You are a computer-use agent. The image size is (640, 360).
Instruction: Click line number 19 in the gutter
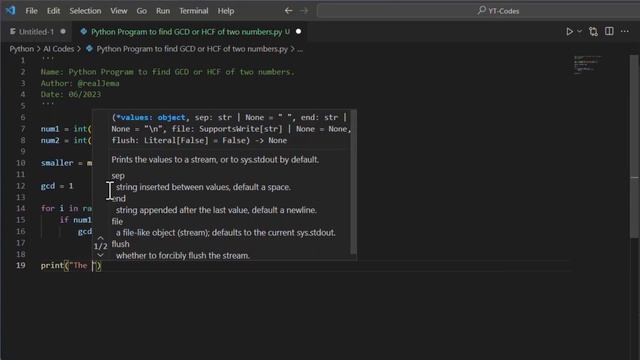coord(20,265)
